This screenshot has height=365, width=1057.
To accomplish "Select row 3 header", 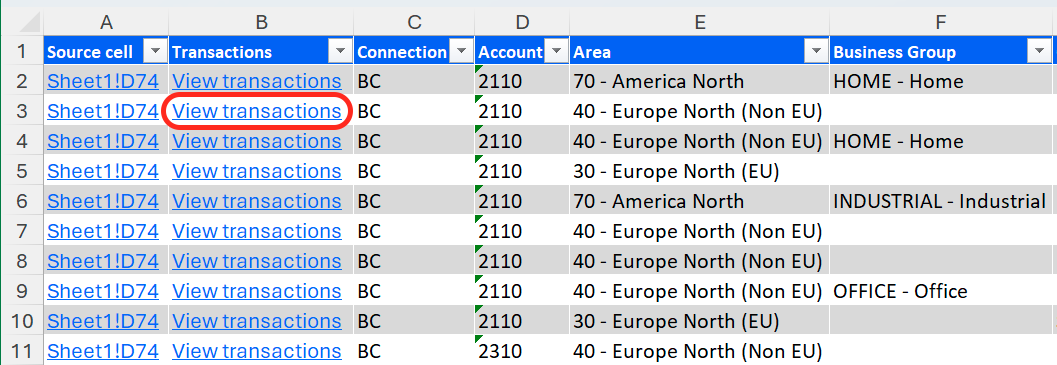I will click(22, 111).
